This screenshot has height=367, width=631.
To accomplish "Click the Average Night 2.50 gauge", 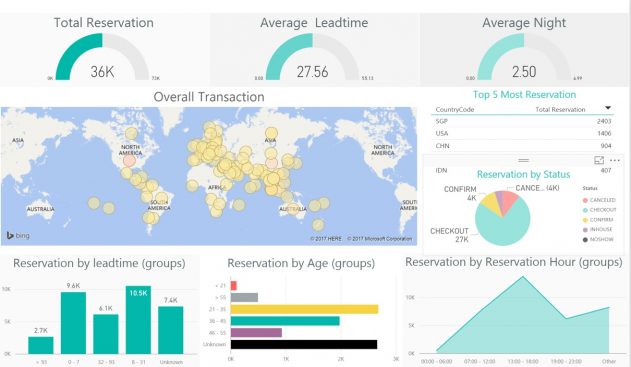I will pyautogui.click(x=524, y=56).
